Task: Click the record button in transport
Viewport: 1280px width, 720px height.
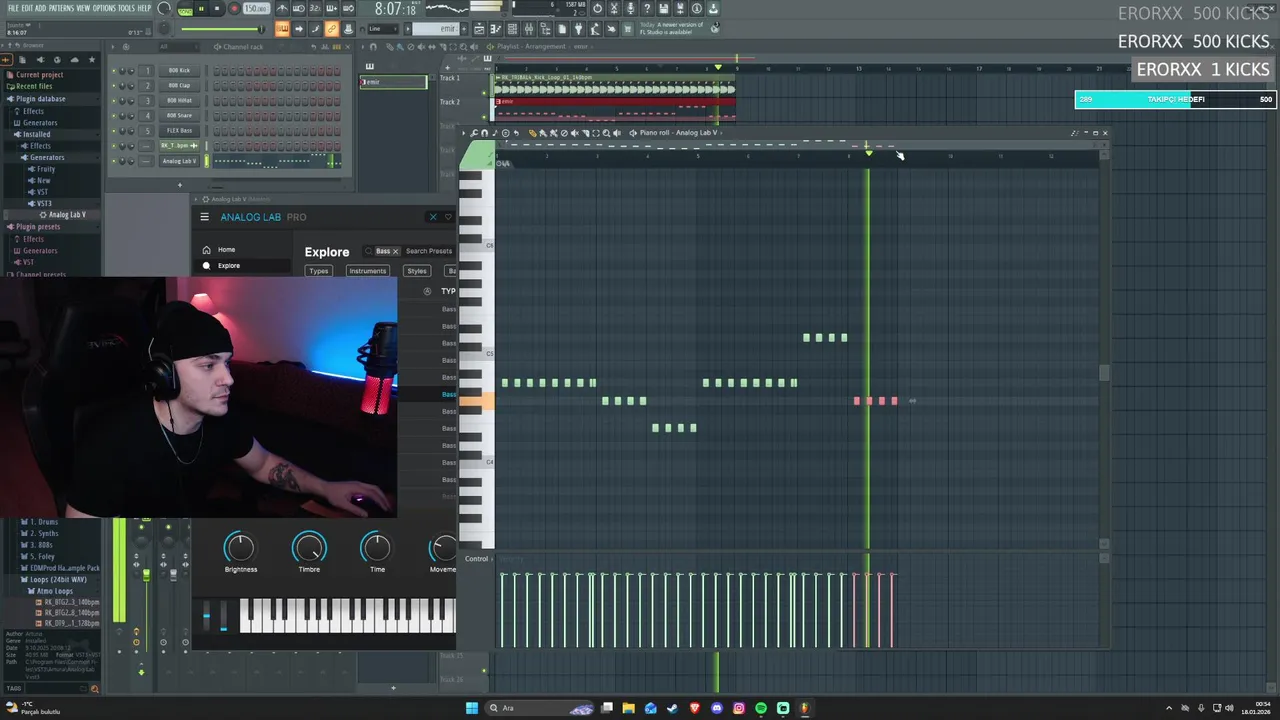Action: tap(234, 8)
